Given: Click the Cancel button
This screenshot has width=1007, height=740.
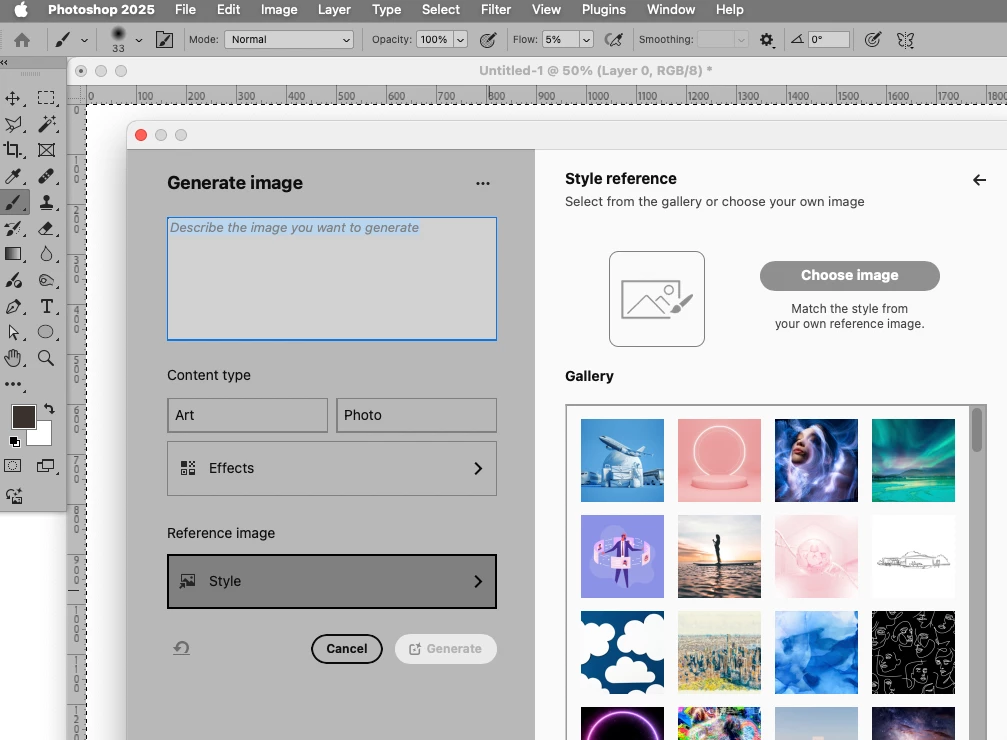Looking at the screenshot, I should (347, 649).
